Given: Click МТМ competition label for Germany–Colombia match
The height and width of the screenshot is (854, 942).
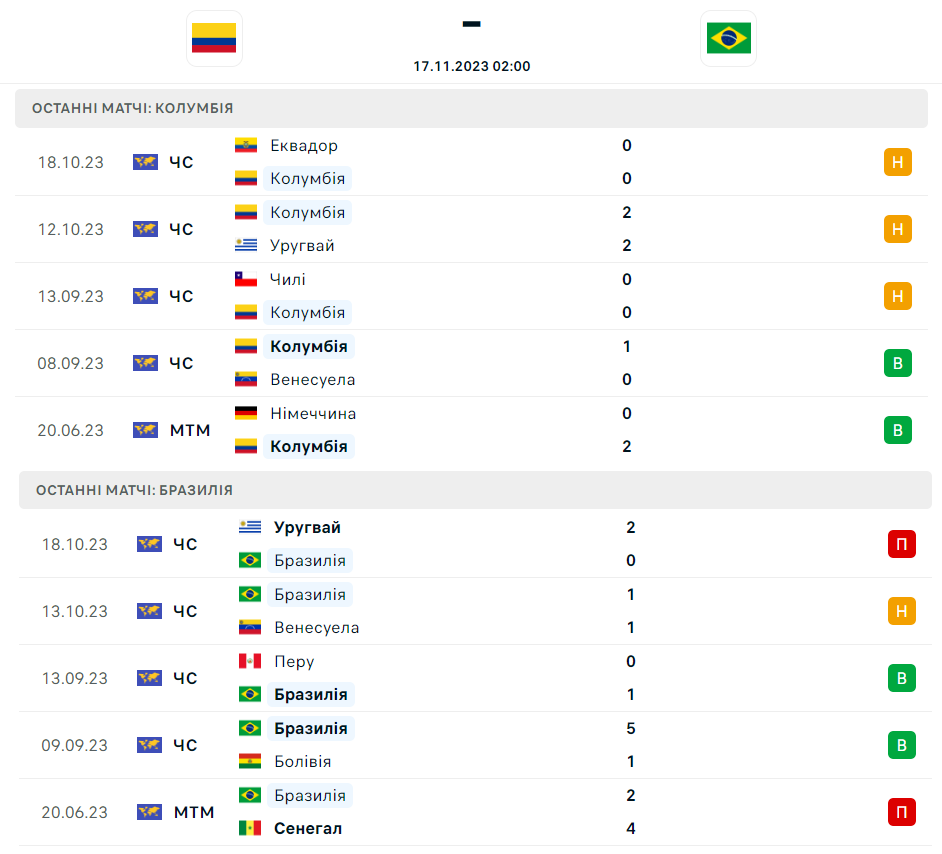Looking at the screenshot, I should (x=190, y=430).
